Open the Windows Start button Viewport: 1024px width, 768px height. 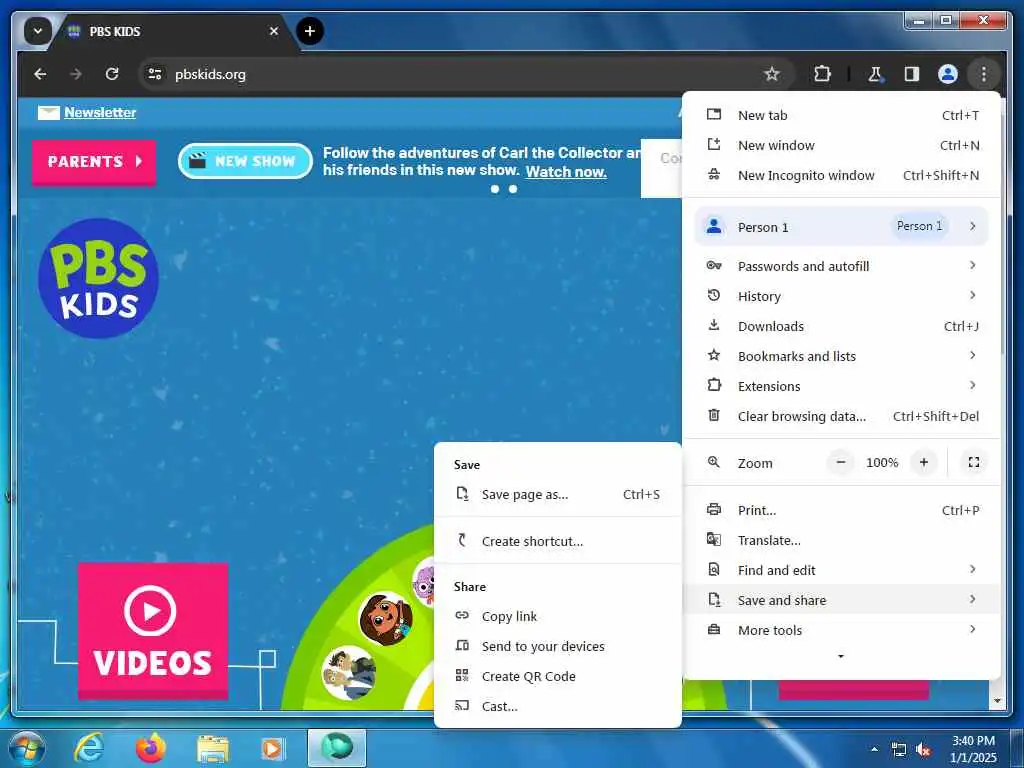click(x=26, y=748)
